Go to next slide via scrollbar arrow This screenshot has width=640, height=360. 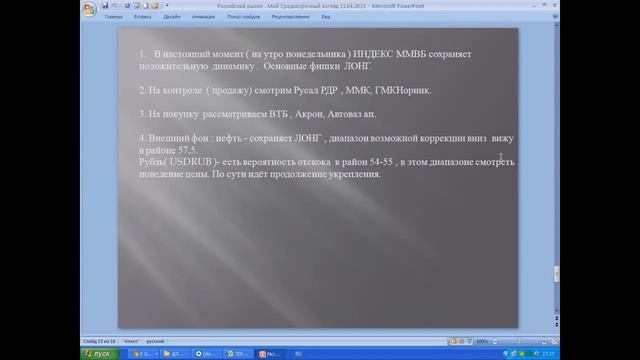coord(556,324)
